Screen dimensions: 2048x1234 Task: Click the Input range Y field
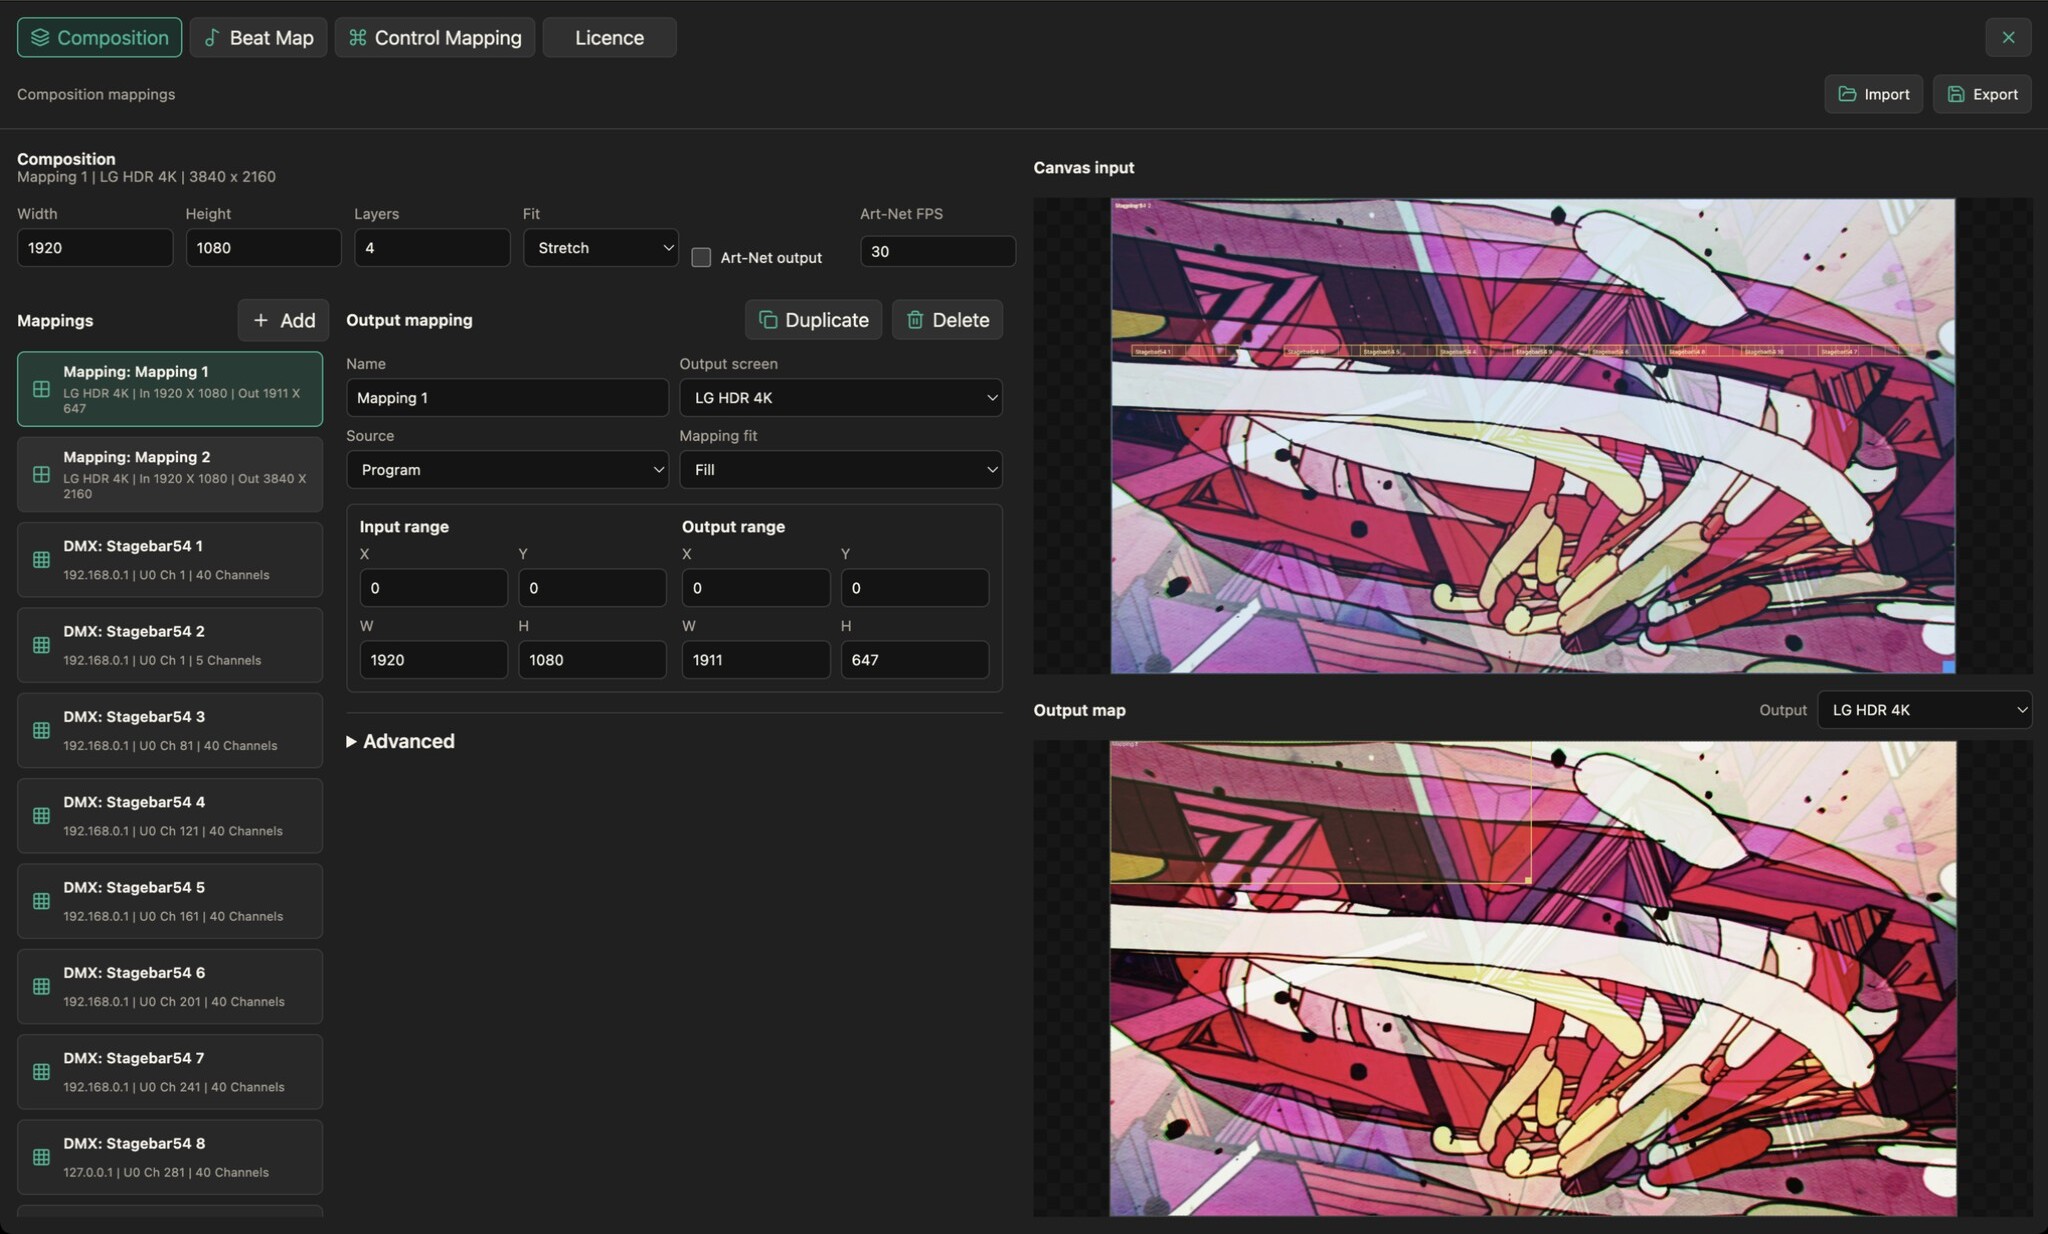pos(592,588)
